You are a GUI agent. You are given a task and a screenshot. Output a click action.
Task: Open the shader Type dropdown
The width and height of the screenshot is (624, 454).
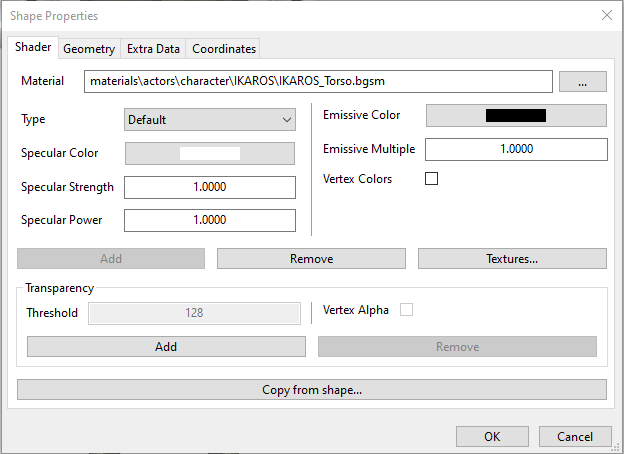(x=210, y=120)
